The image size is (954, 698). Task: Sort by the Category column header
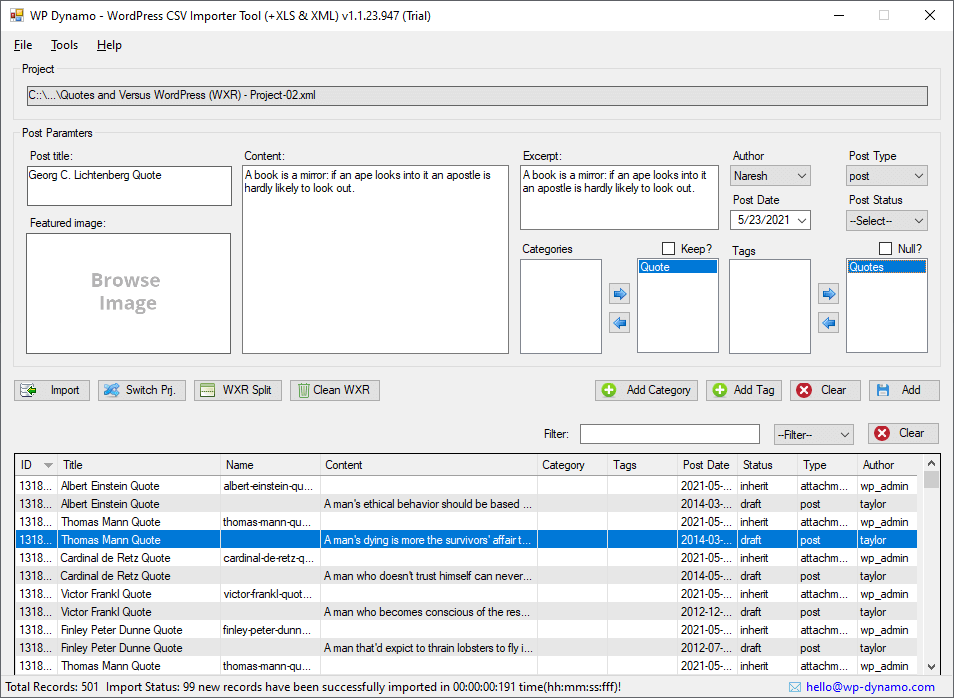tap(573, 465)
